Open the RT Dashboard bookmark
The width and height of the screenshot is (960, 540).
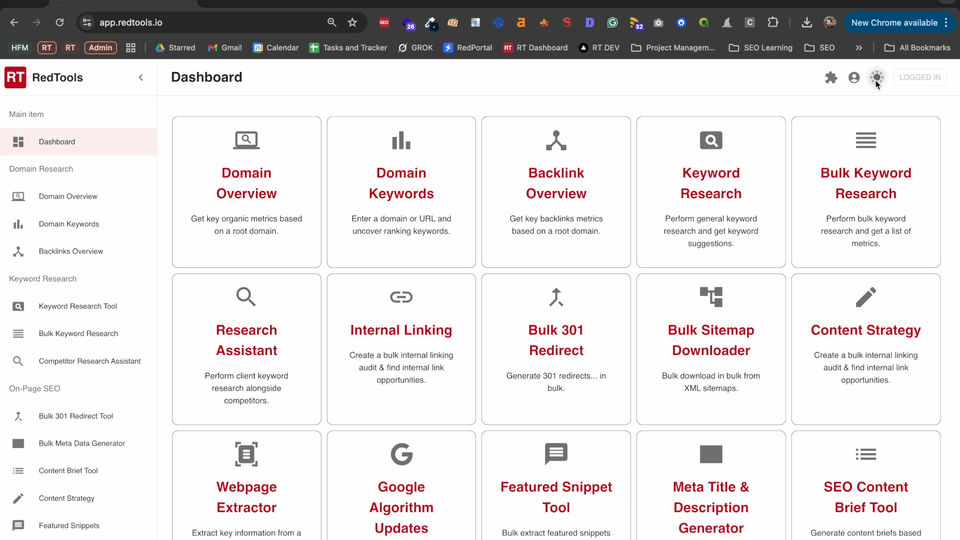535,47
